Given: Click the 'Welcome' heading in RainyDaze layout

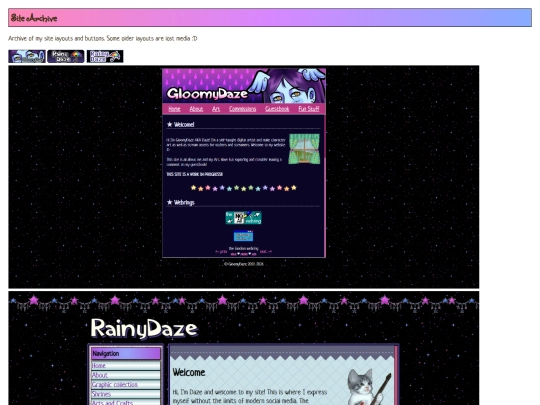Looking at the screenshot, I should (189, 372).
